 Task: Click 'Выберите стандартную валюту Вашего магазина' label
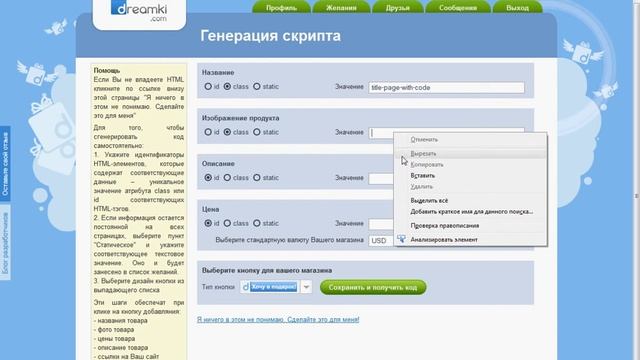point(289,240)
